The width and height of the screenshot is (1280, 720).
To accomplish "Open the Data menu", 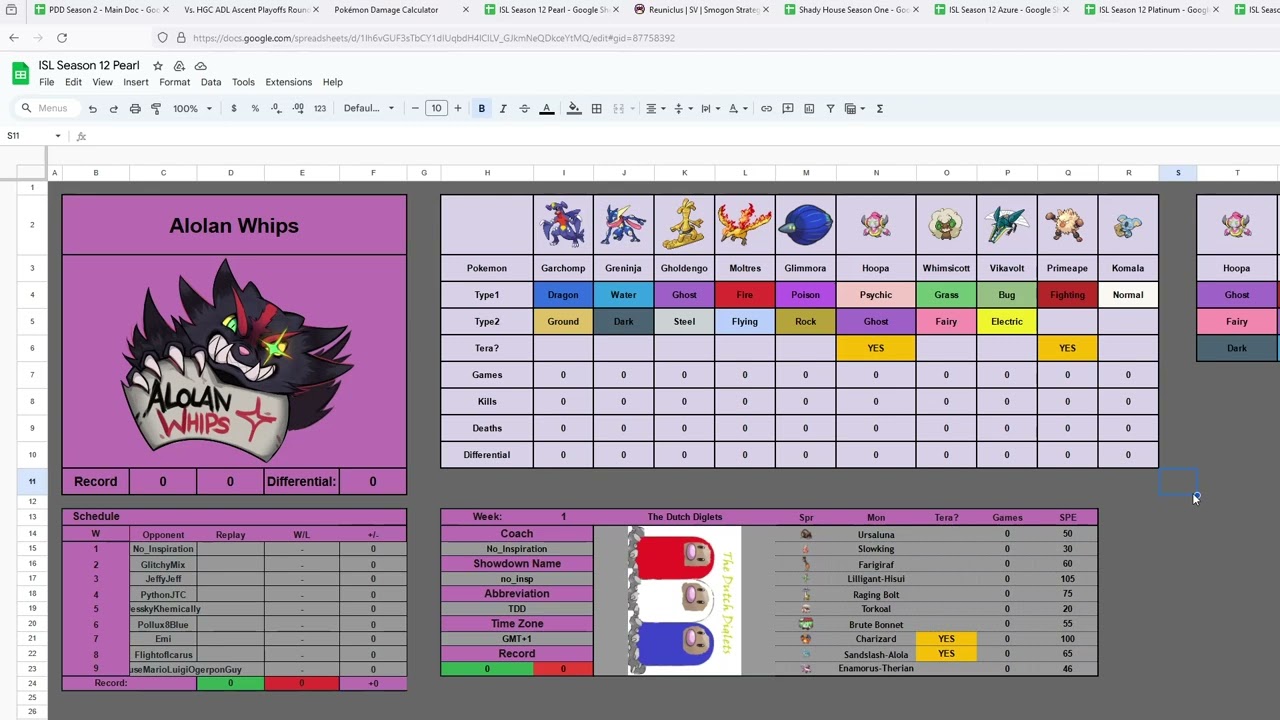I will tap(211, 82).
